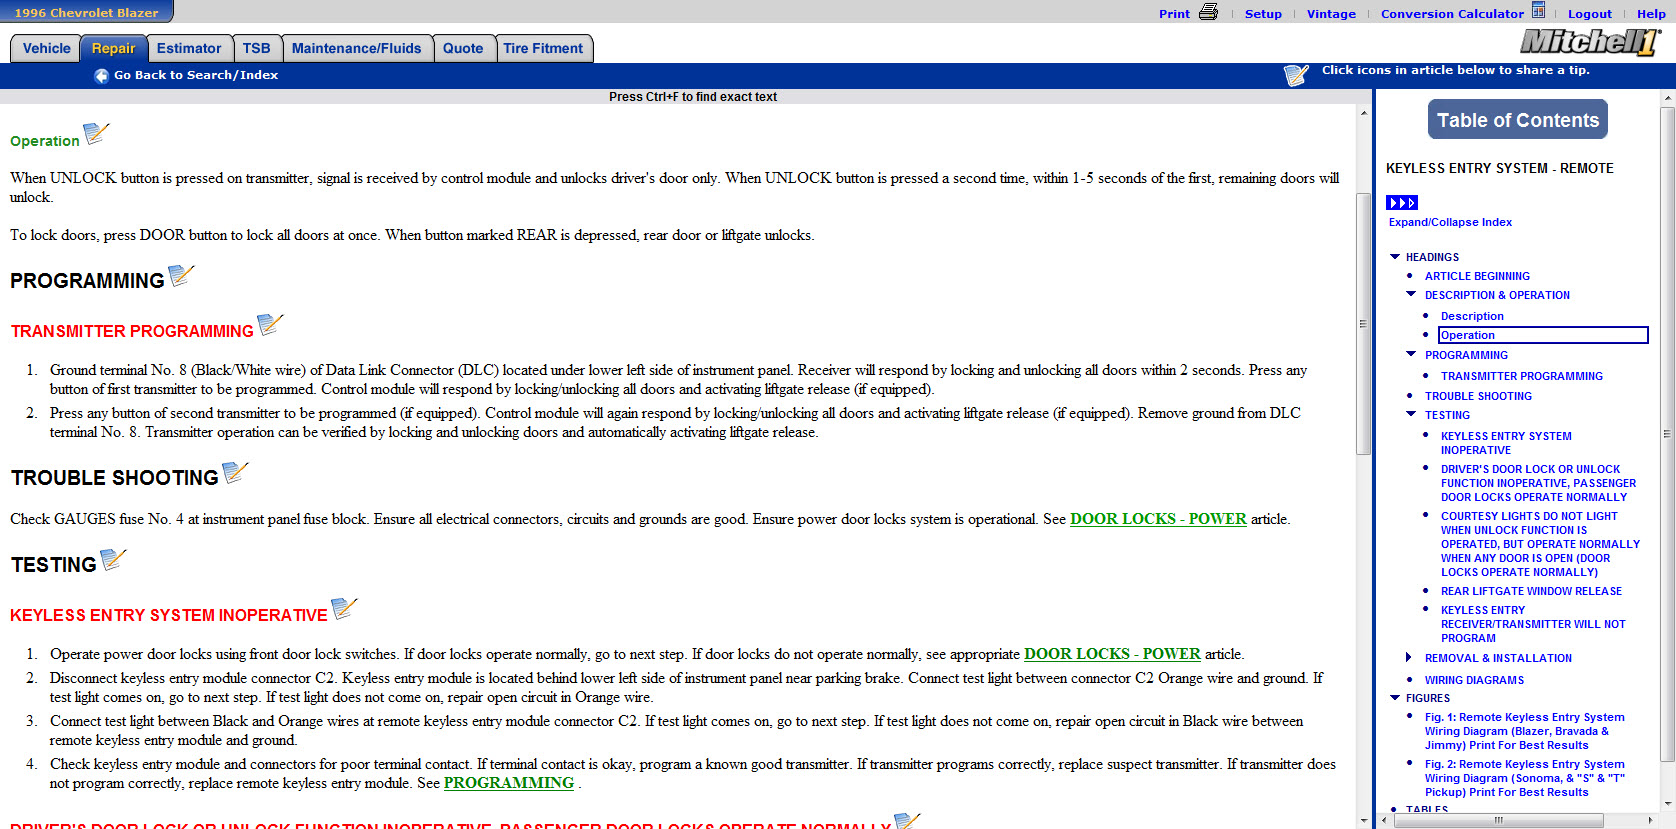
Task: Switch to the Estimator tab
Action: coord(189,48)
